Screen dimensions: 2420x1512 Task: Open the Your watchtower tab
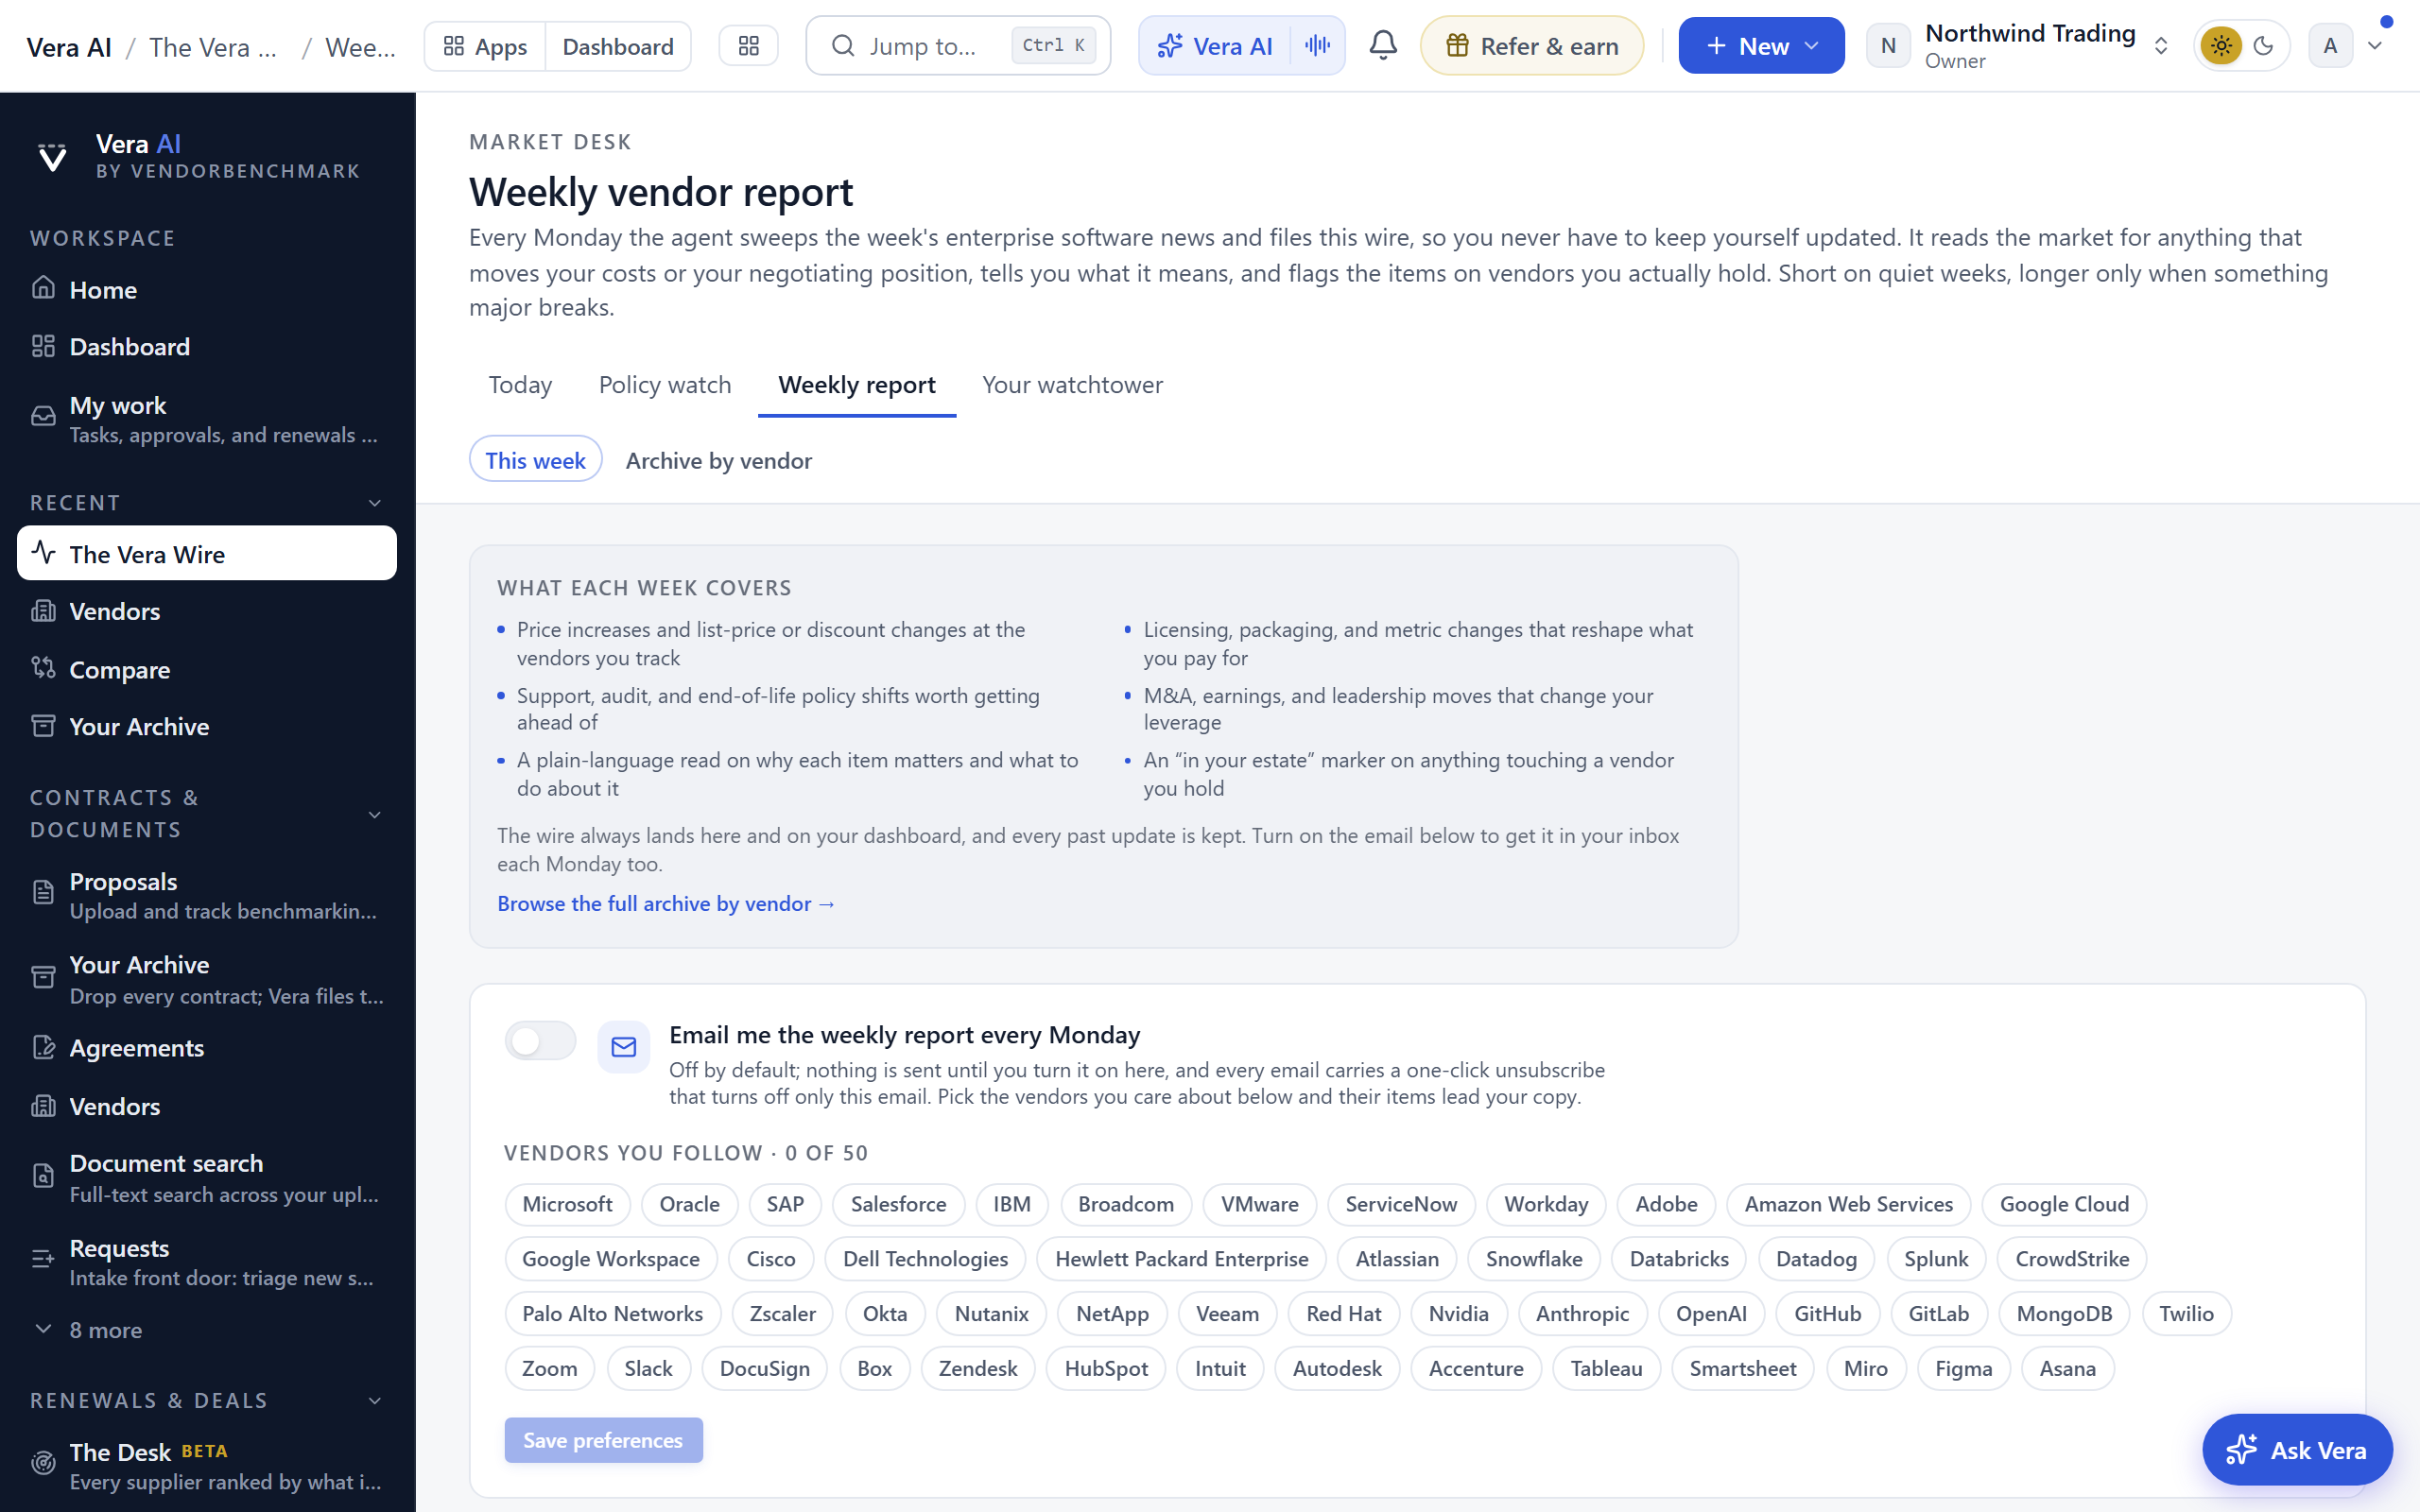pos(1072,385)
